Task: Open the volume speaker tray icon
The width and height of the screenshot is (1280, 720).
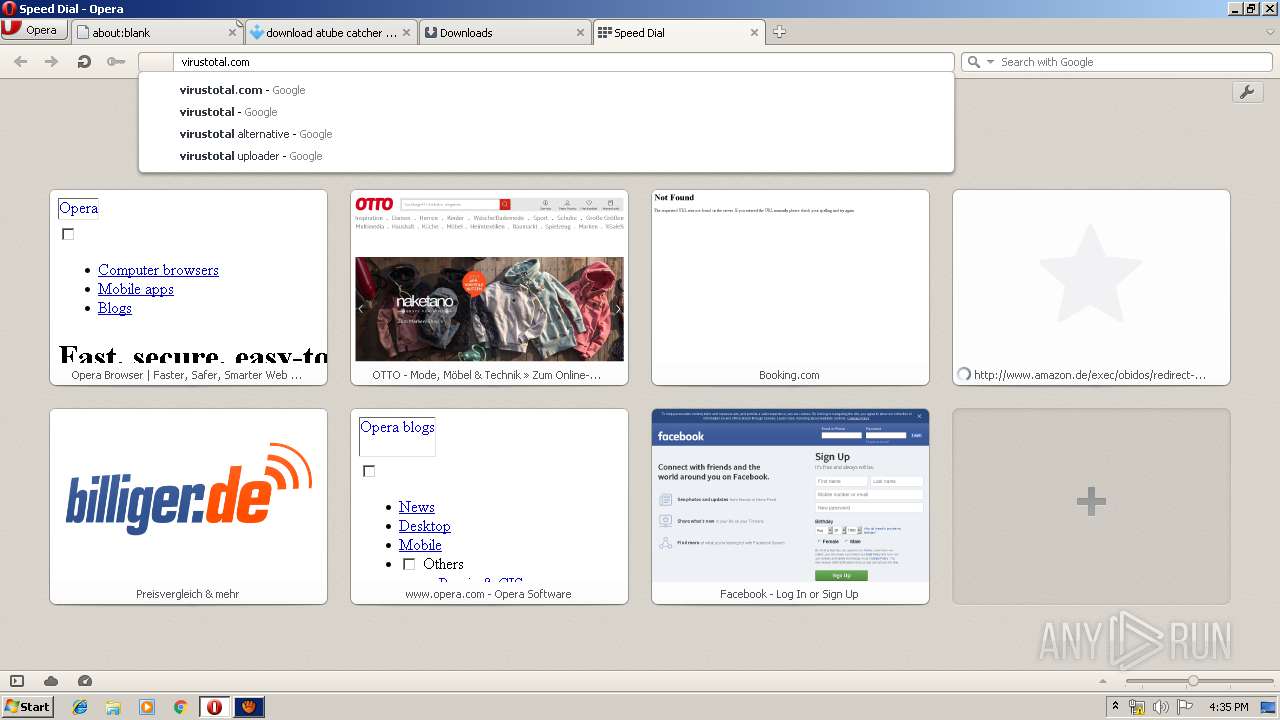Action: 1161,707
